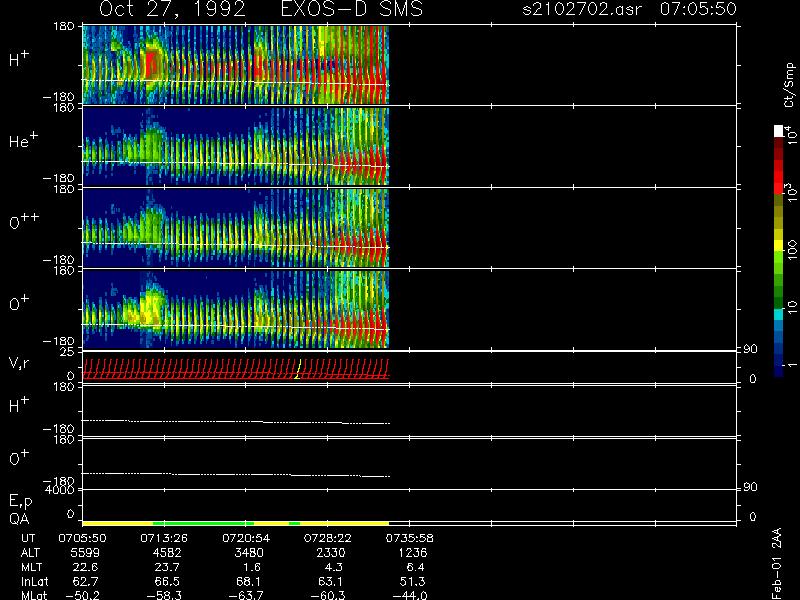Screen dimensions: 800x600
Task: Click the UT value '0720:54'
Action: pos(246,538)
